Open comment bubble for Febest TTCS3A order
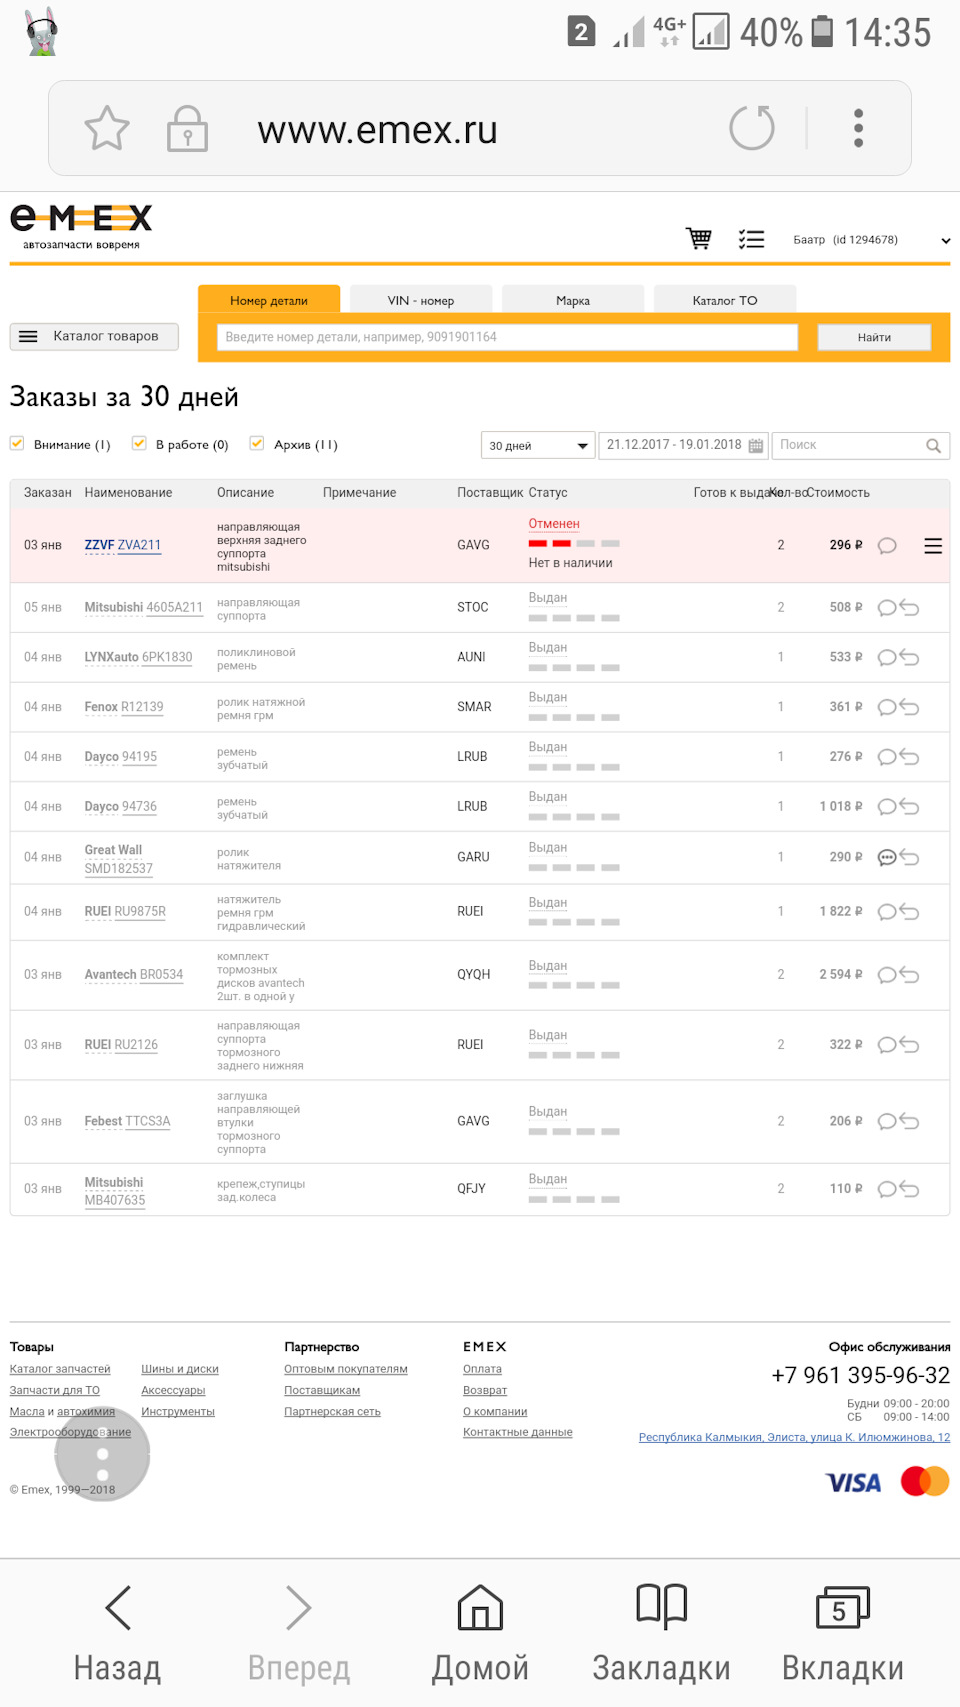The height and width of the screenshot is (1707, 960). (x=886, y=1122)
